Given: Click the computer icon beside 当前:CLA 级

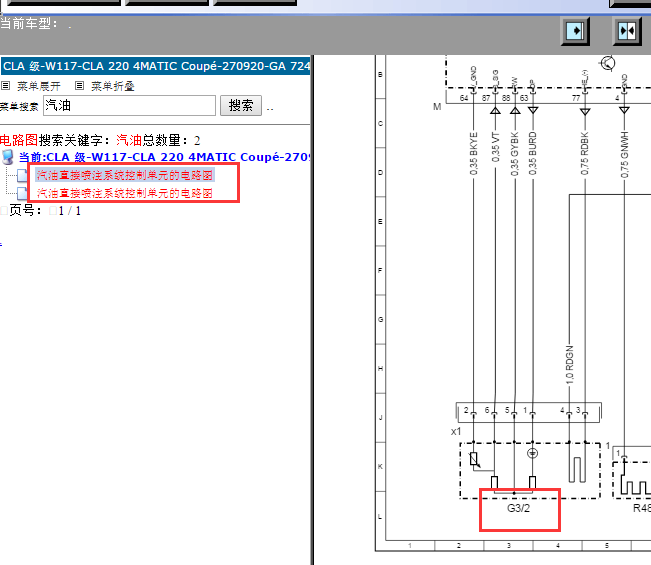Looking at the screenshot, I should pyautogui.click(x=7, y=157).
